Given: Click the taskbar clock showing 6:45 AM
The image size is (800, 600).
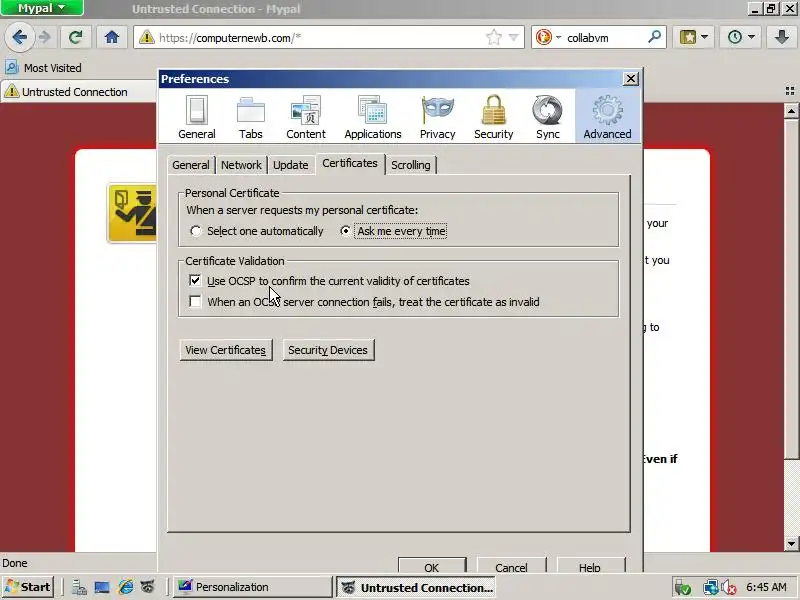Looking at the screenshot, I should (766, 587).
